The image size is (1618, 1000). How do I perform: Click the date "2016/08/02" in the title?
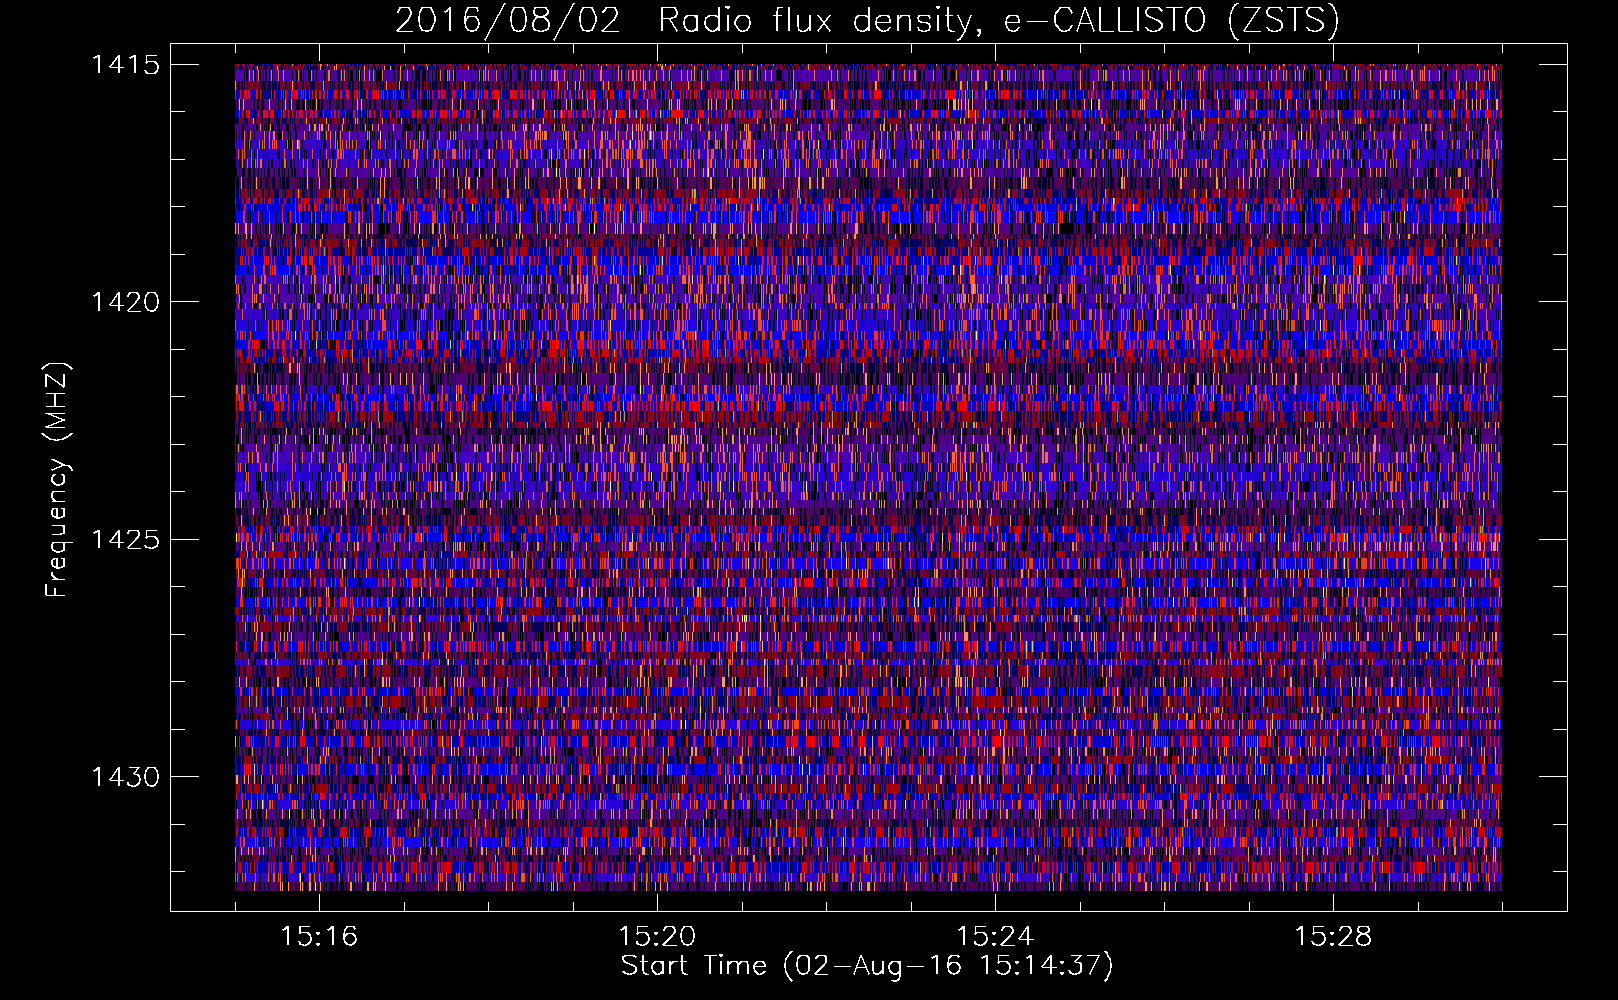click(x=508, y=21)
